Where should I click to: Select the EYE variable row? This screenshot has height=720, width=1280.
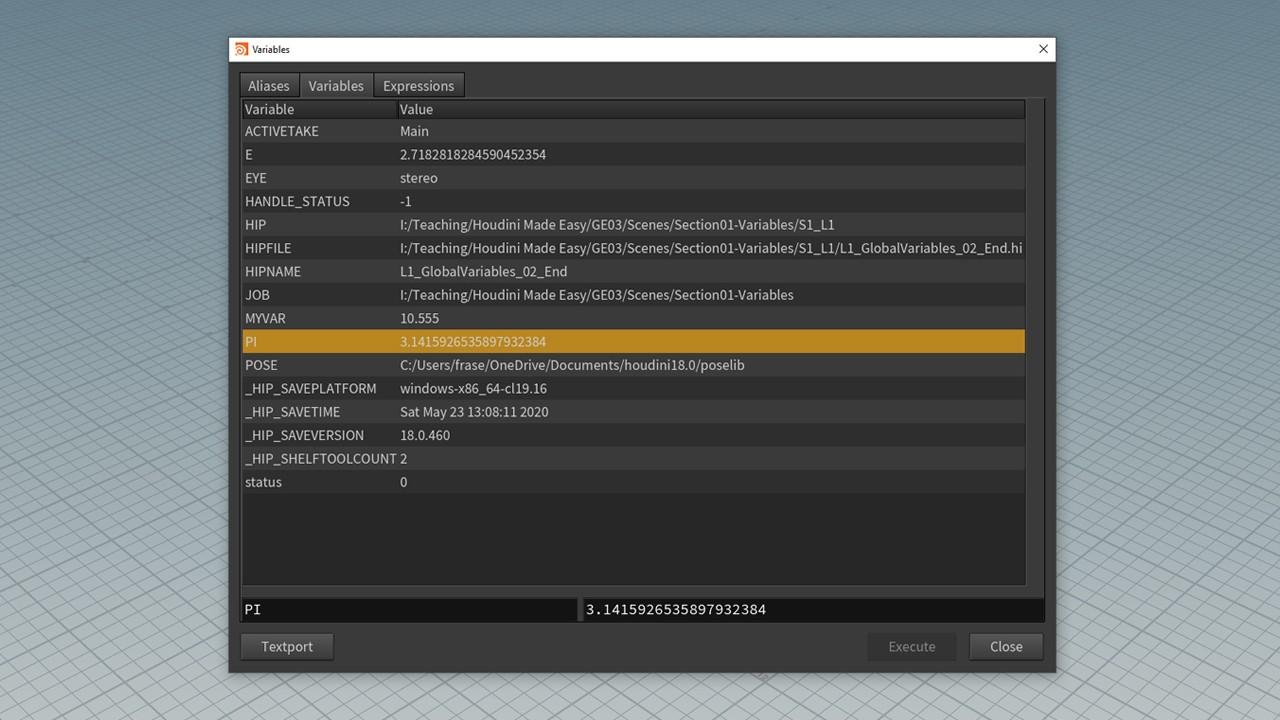[634, 178]
